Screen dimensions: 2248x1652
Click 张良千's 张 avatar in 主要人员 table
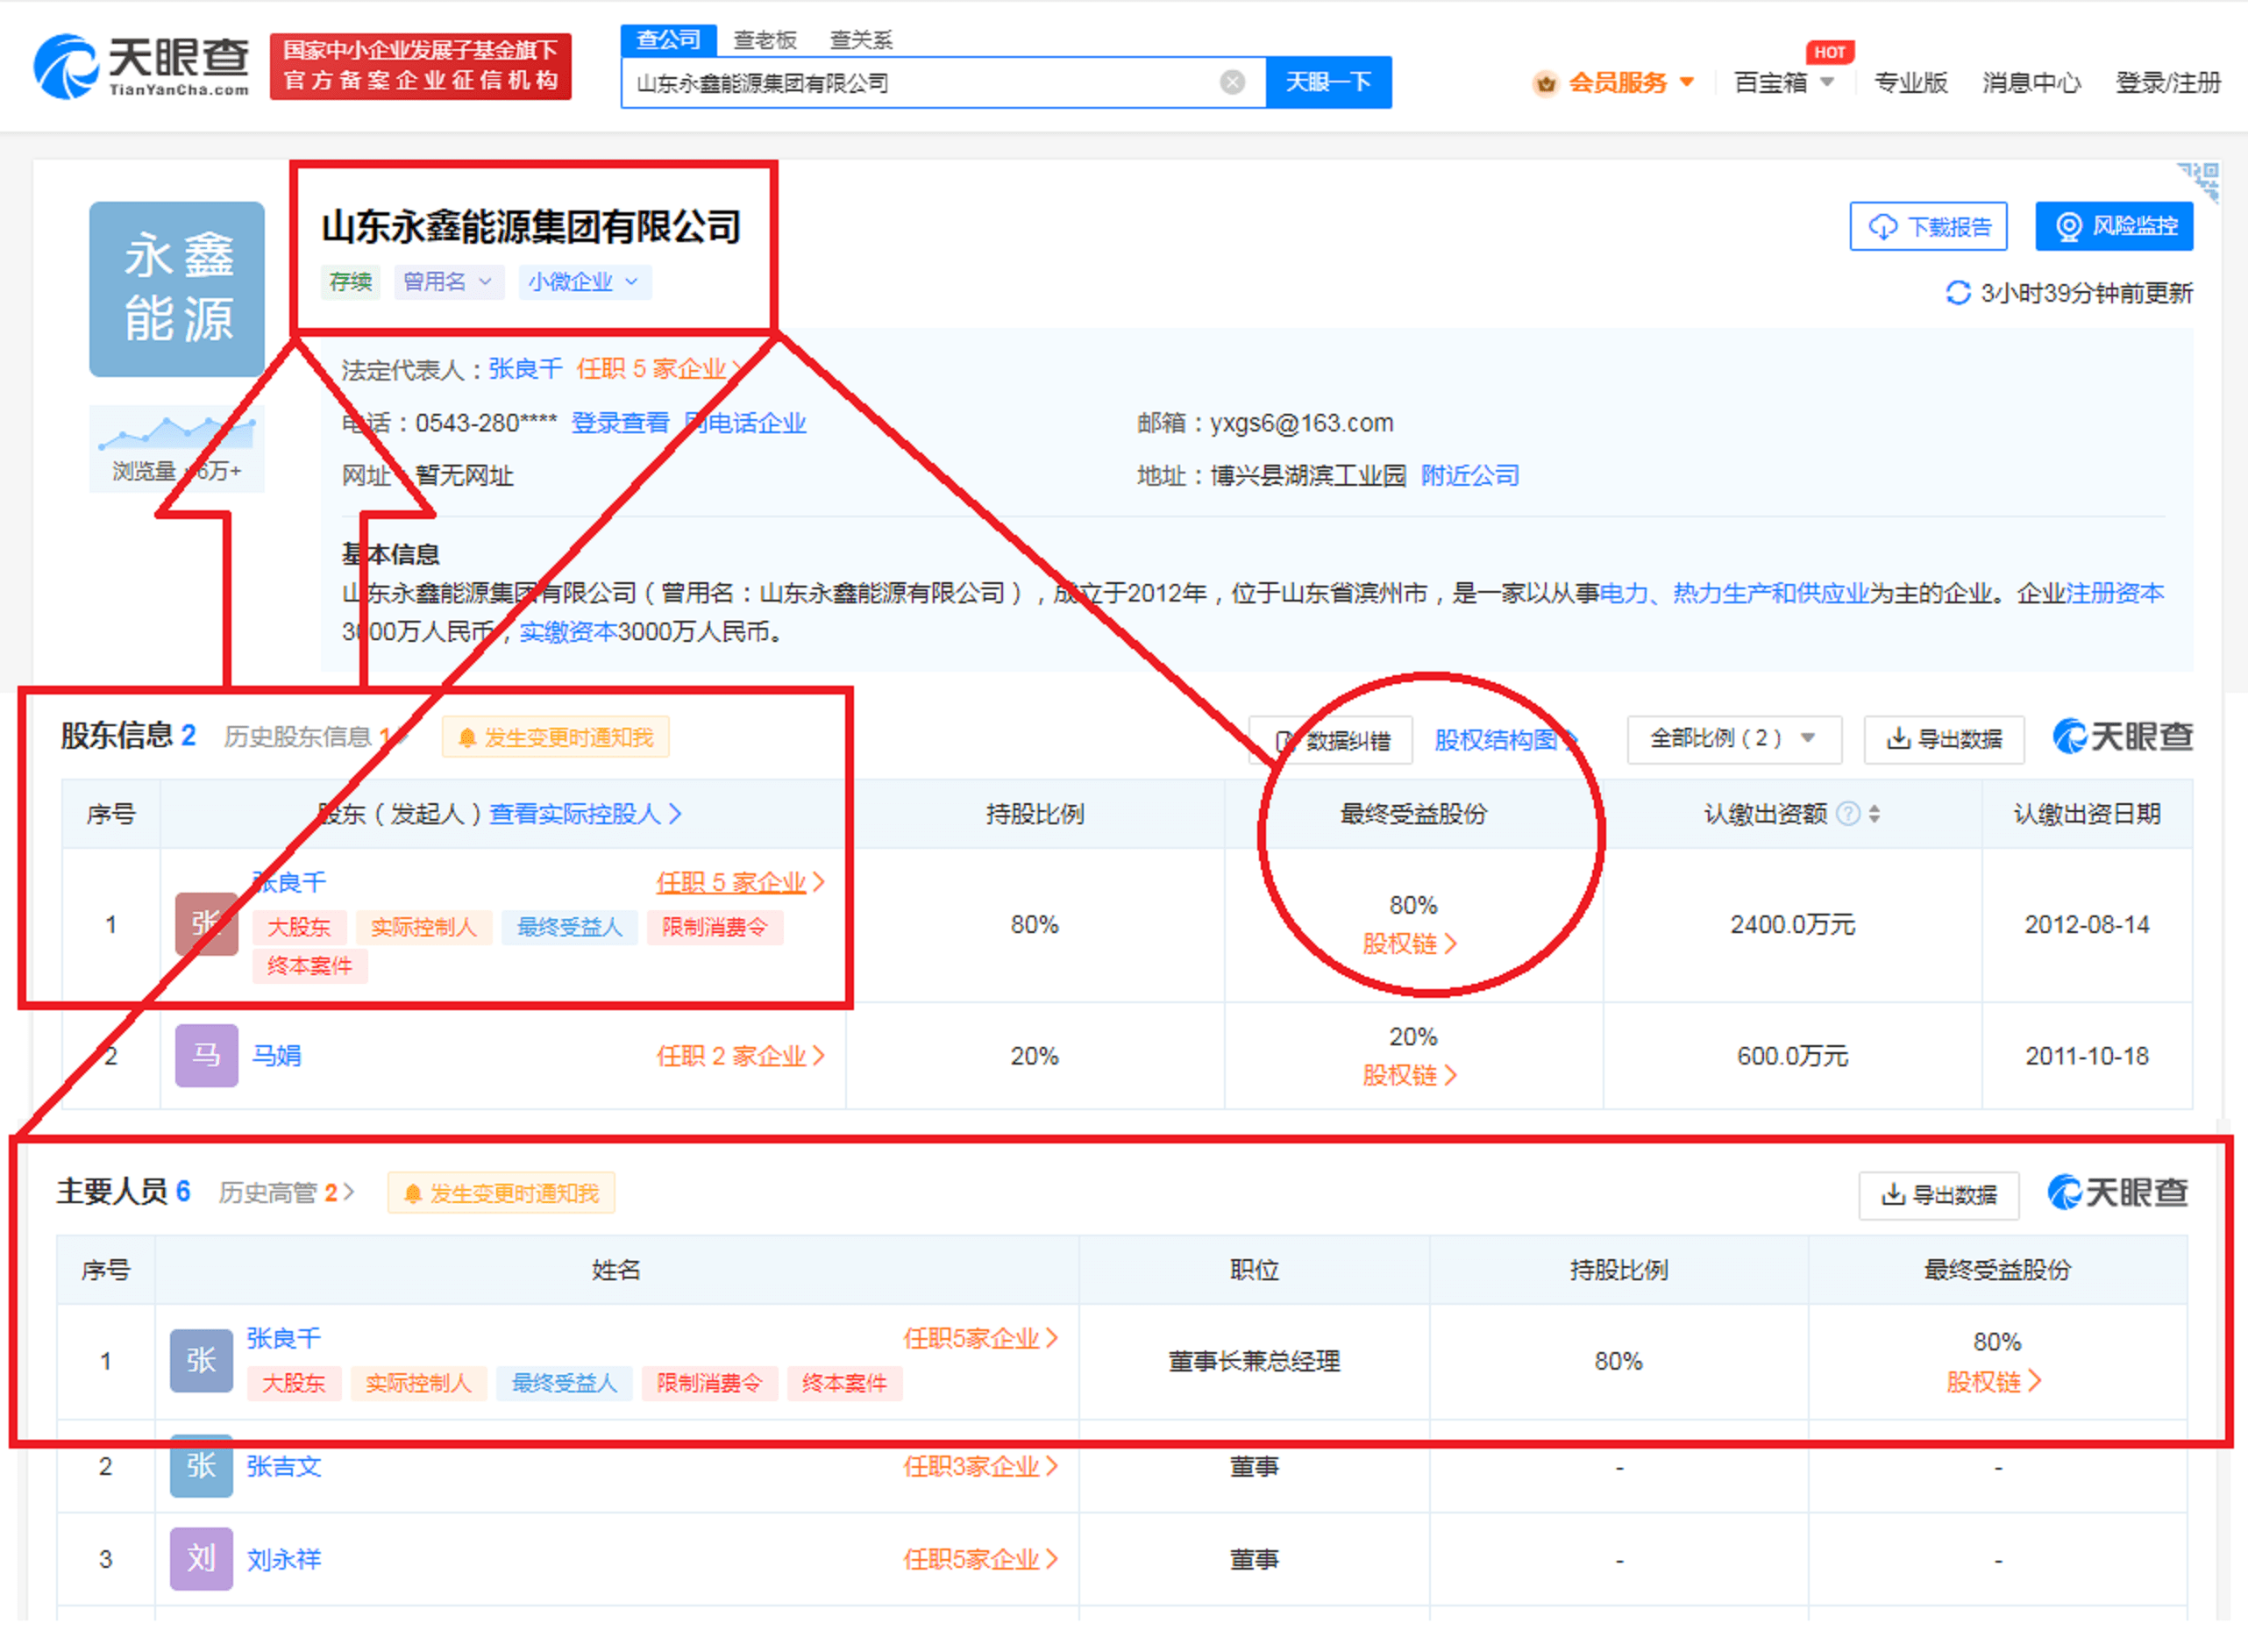click(201, 1360)
